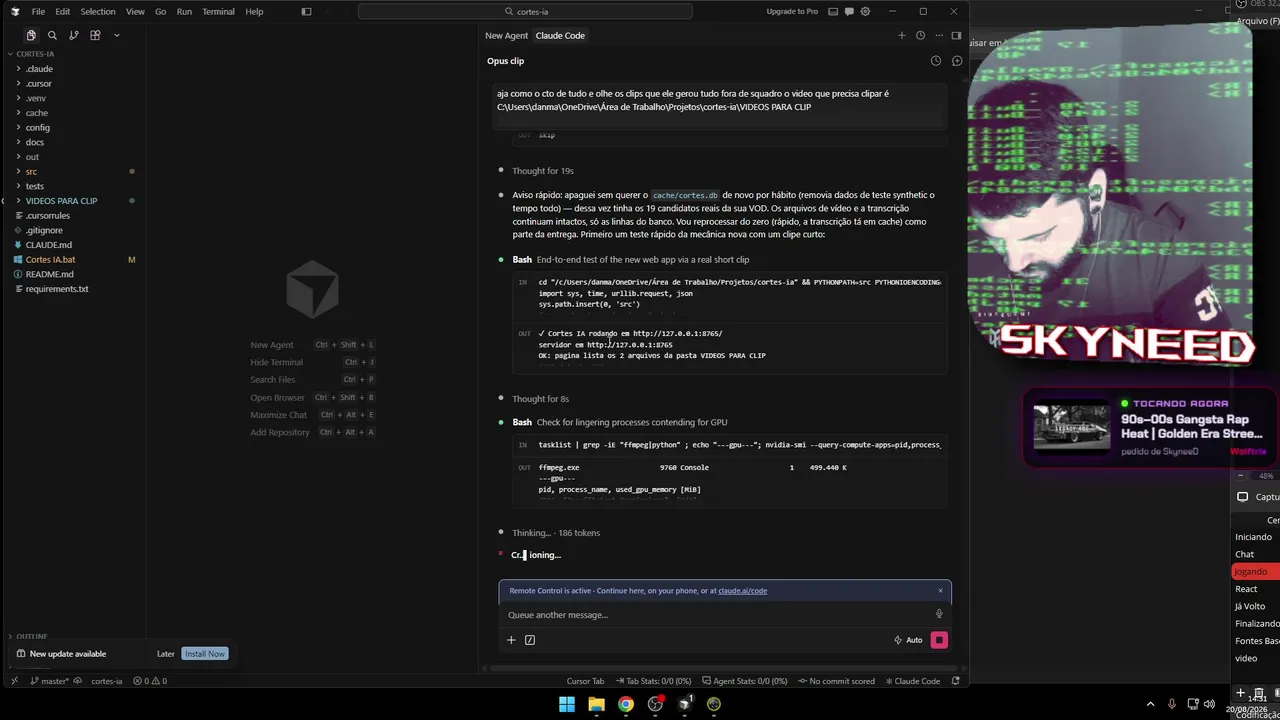This screenshot has width=1280, height=720.
Task: Open the Explorer view icon
Action: [x=31, y=35]
